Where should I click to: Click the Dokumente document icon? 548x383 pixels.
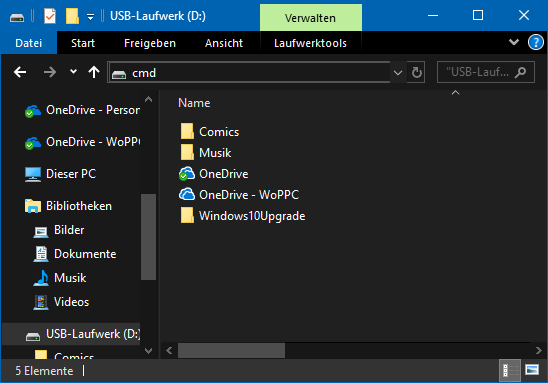pyautogui.click(x=41, y=254)
